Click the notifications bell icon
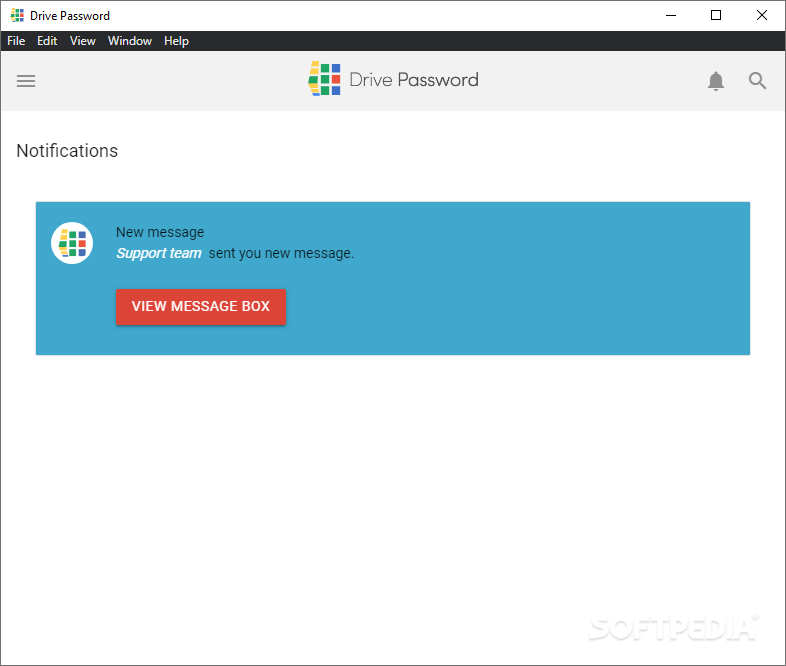 [x=716, y=81]
